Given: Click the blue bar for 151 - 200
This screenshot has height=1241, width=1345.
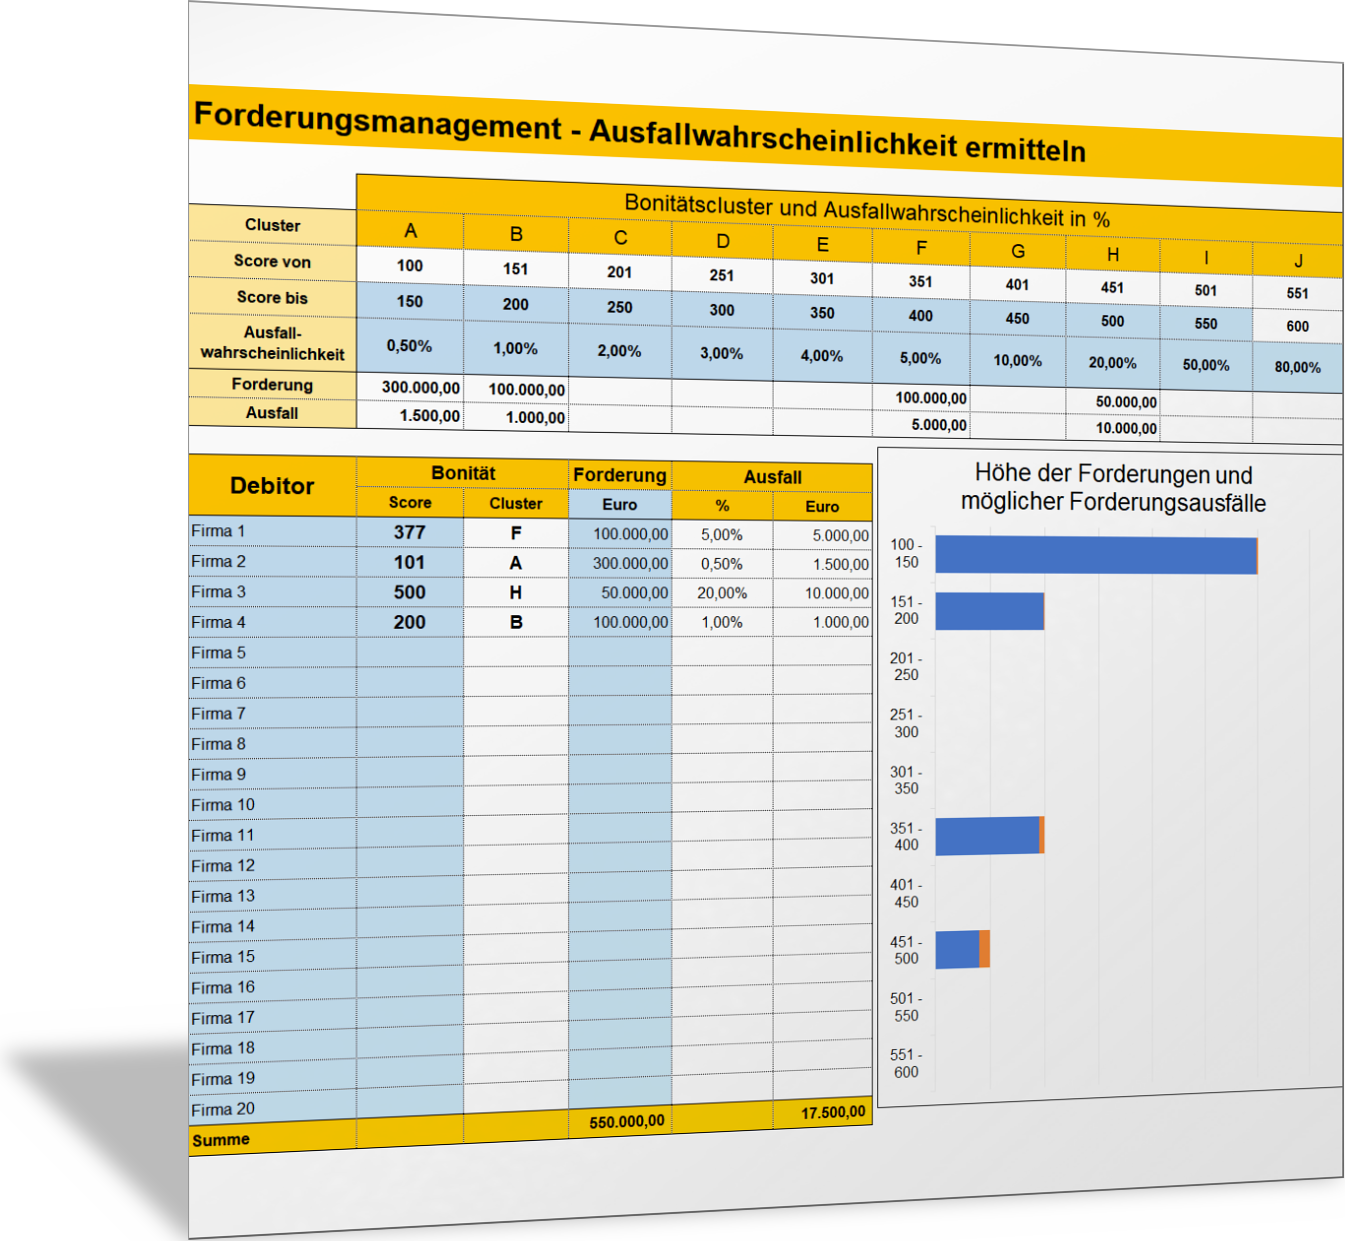Looking at the screenshot, I should point(990,611).
